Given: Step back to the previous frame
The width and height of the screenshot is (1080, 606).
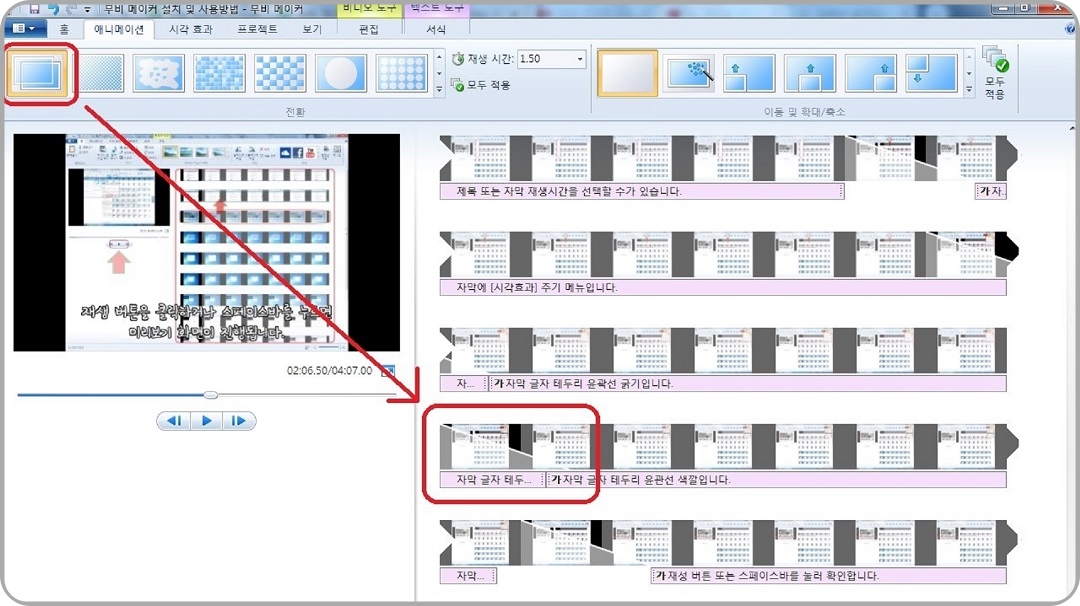Looking at the screenshot, I should tap(174, 421).
